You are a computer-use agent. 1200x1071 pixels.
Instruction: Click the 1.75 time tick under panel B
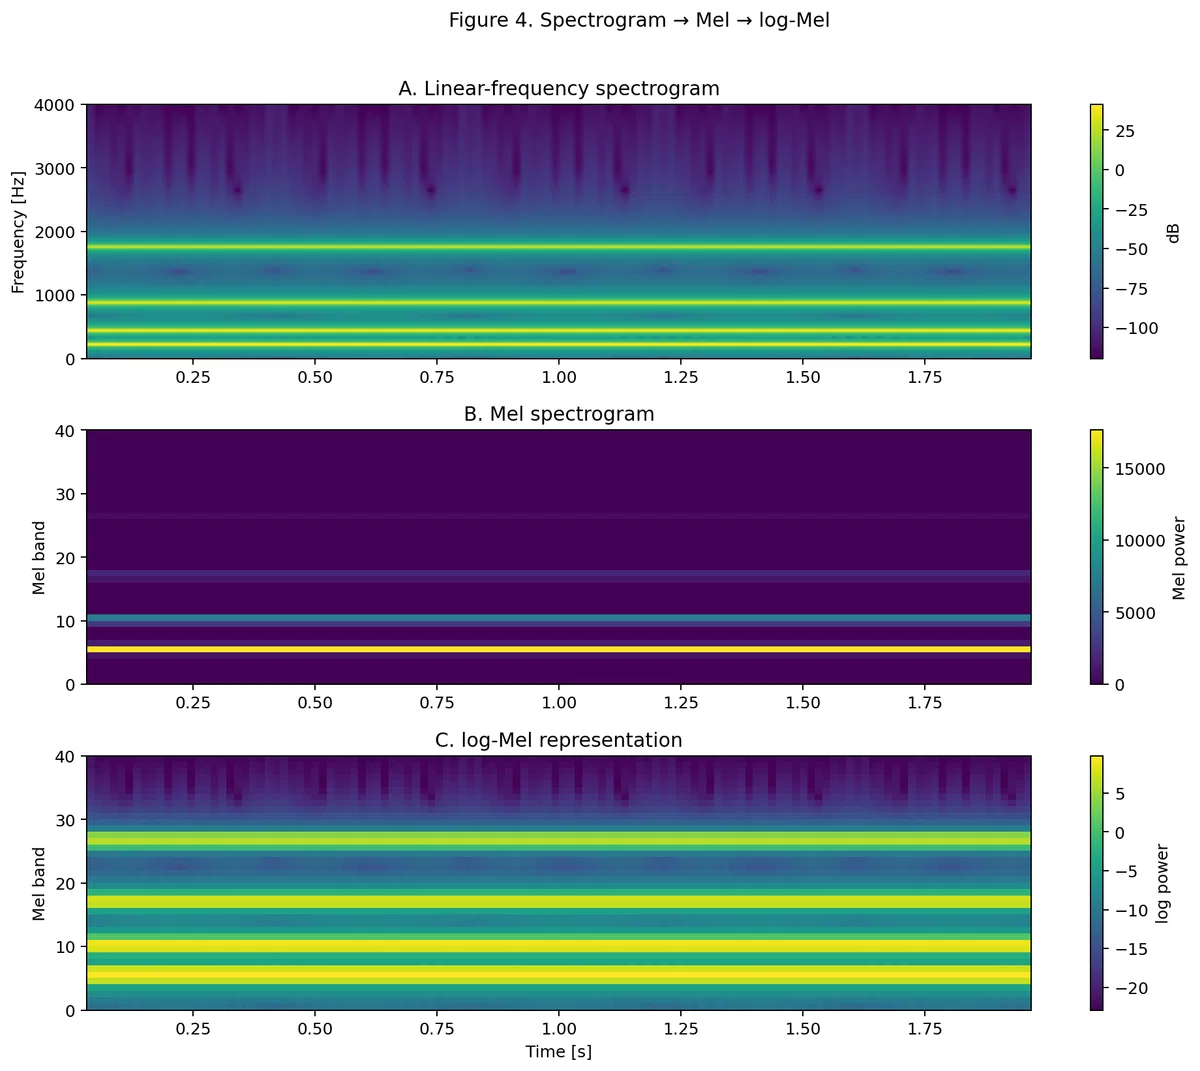[x=925, y=703]
